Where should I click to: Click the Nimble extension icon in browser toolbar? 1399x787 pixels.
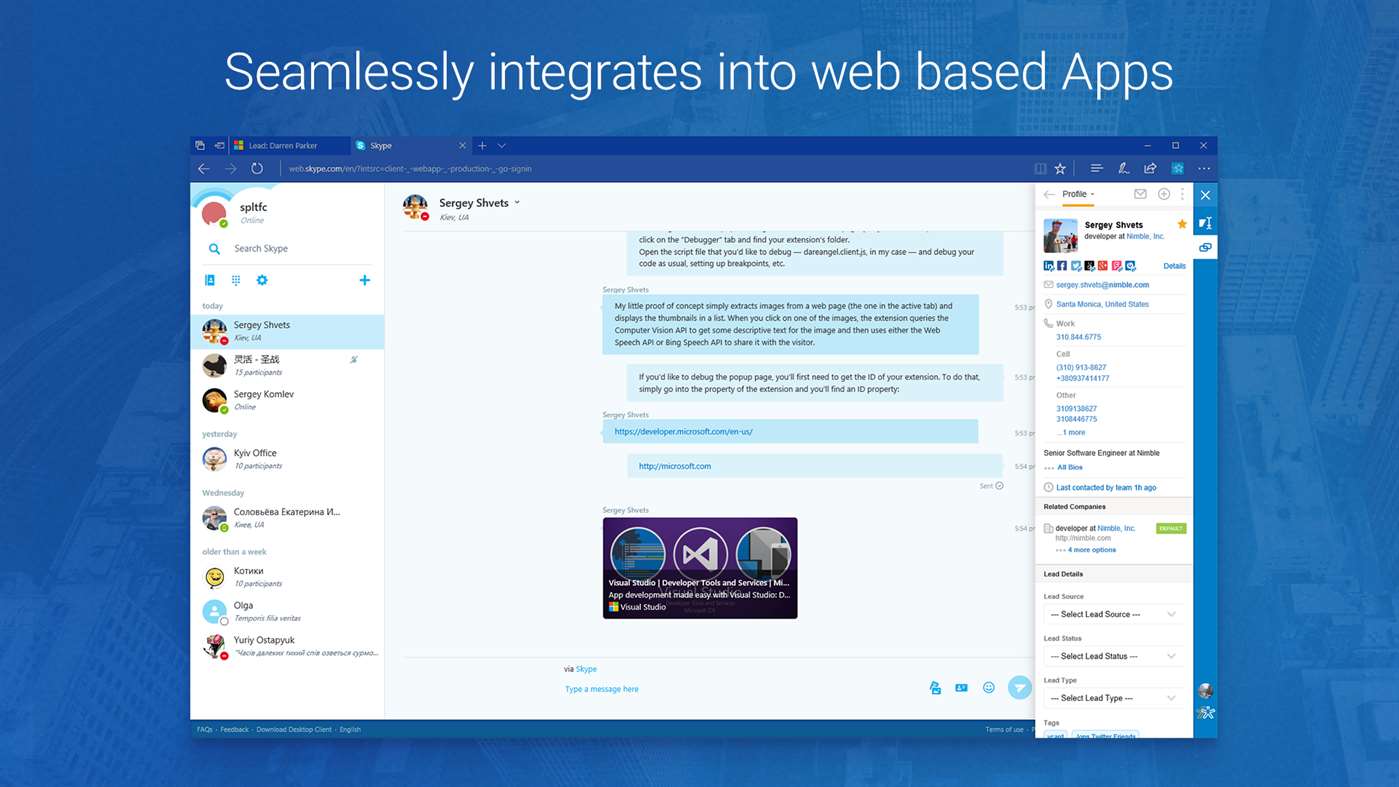(x=1178, y=168)
